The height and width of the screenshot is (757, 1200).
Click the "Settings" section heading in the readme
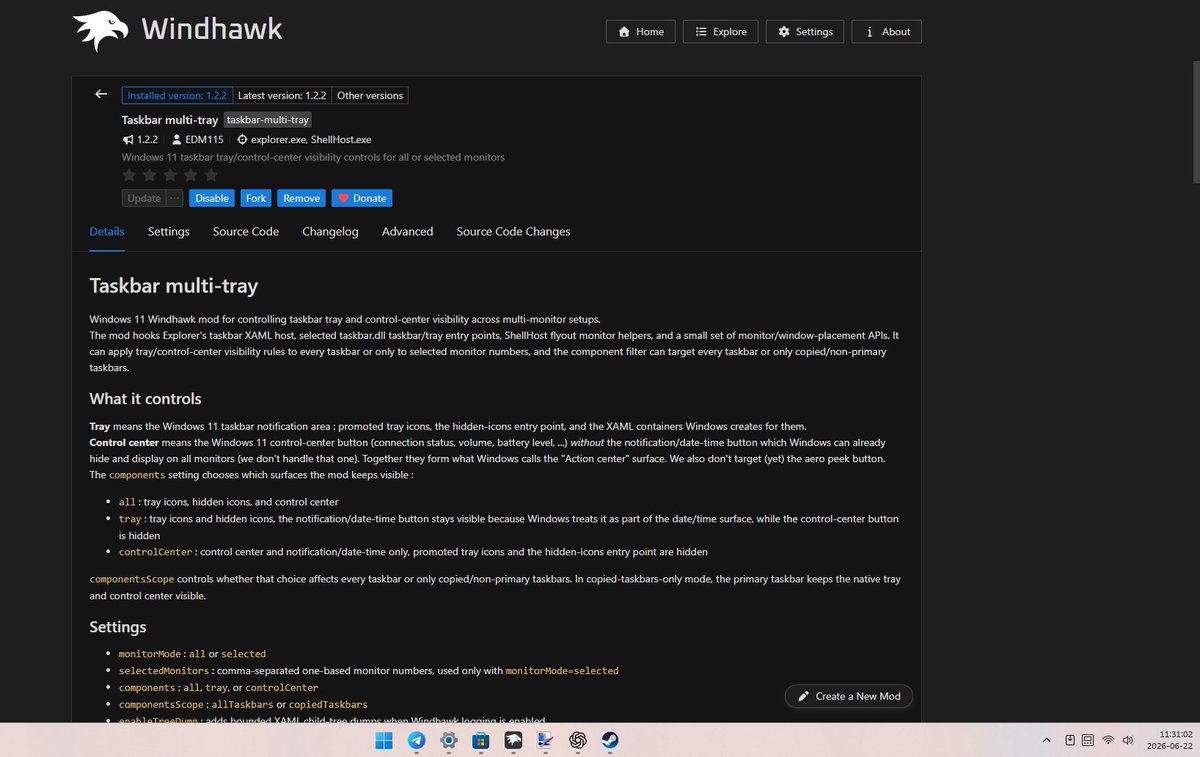click(x=118, y=627)
